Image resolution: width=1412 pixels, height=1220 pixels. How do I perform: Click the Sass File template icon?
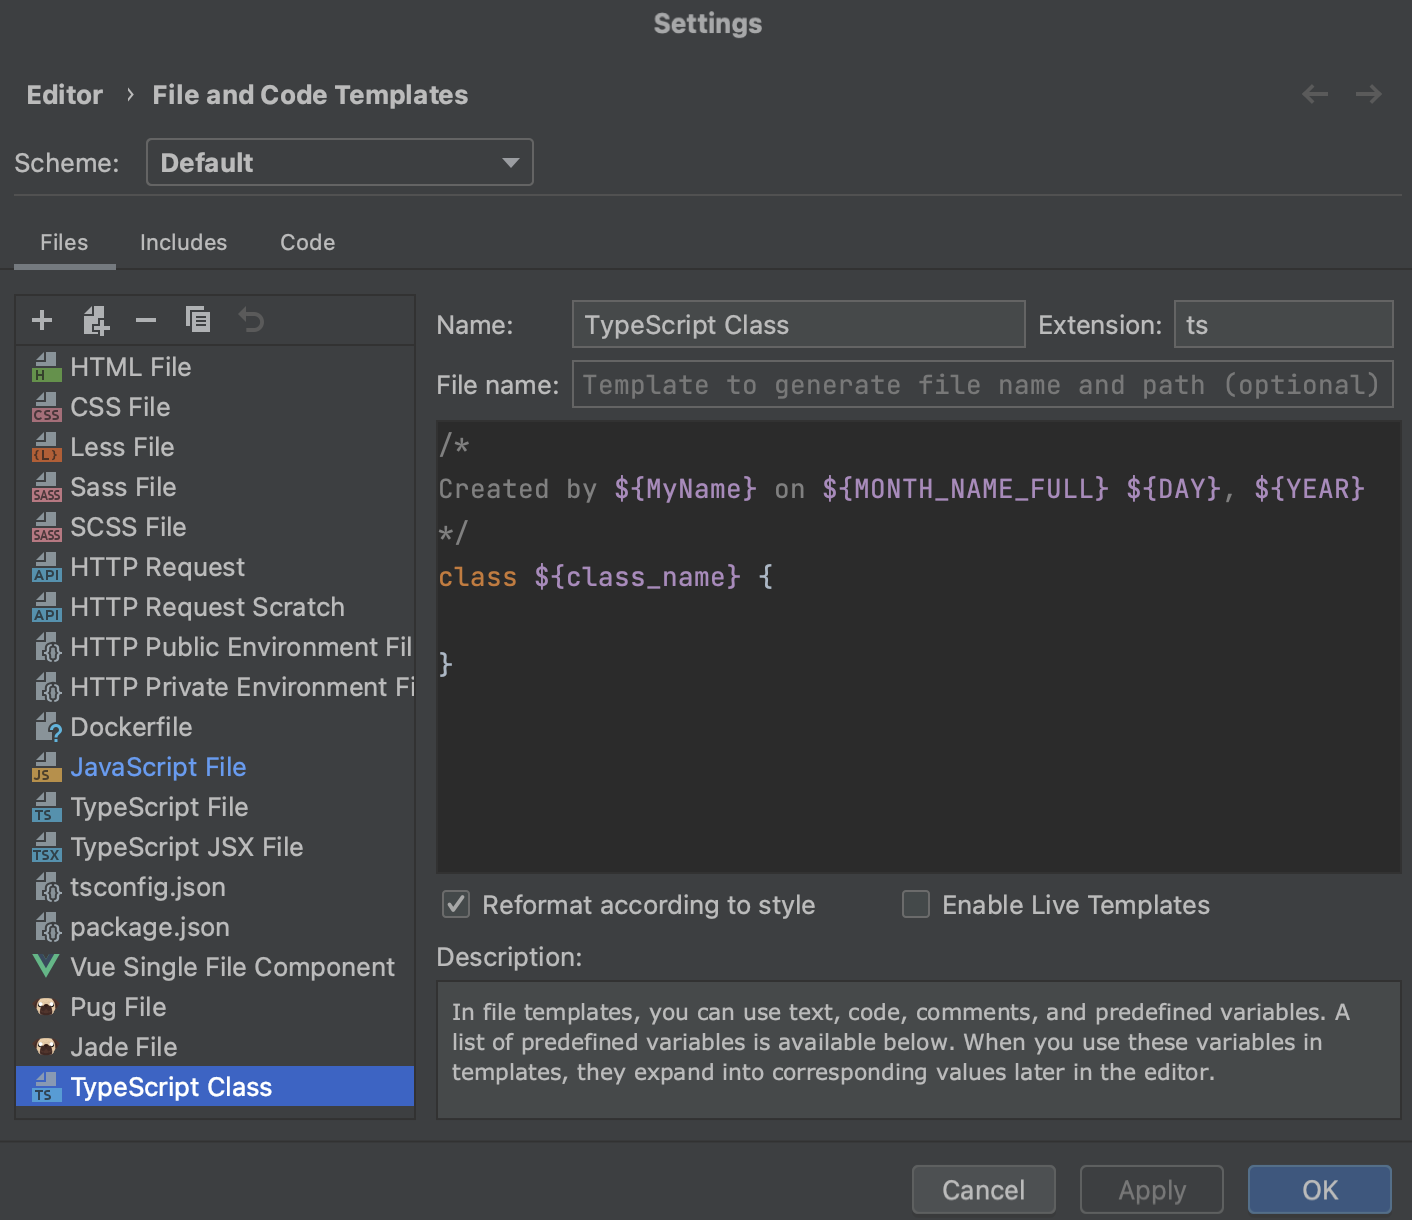(46, 487)
